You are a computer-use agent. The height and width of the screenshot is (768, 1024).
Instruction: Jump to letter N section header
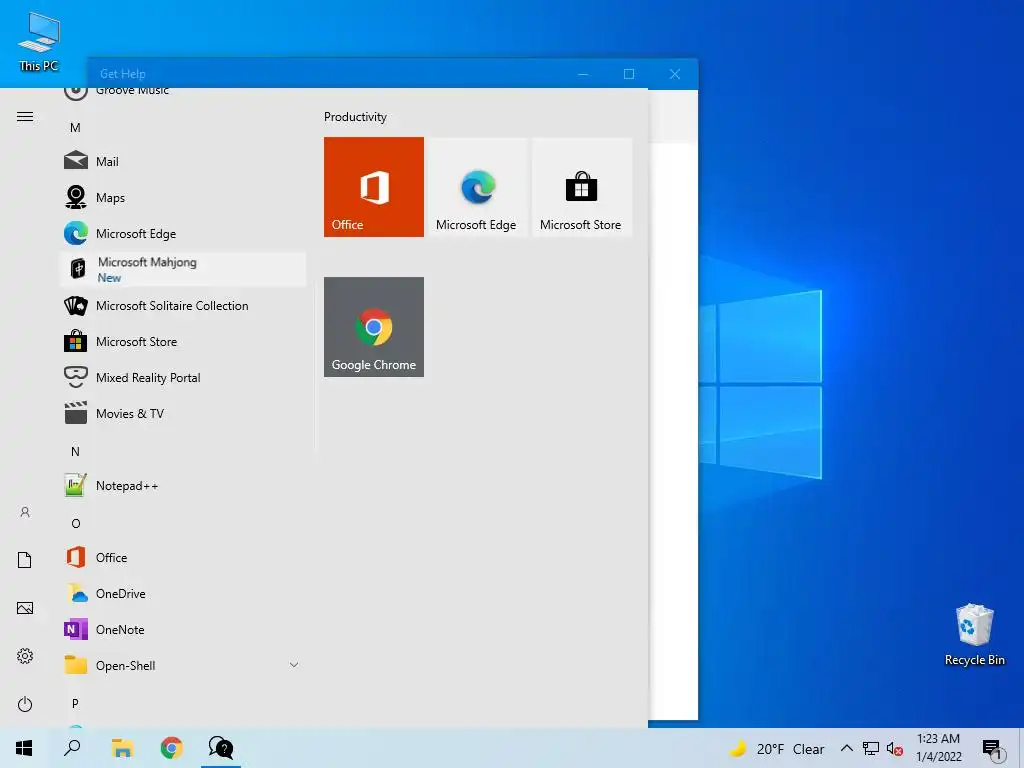(x=75, y=451)
